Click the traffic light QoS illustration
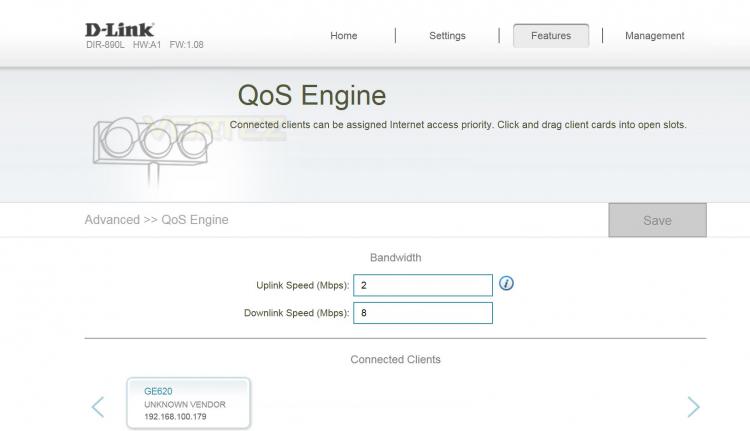Screen dimensions: 750x431 152,151
